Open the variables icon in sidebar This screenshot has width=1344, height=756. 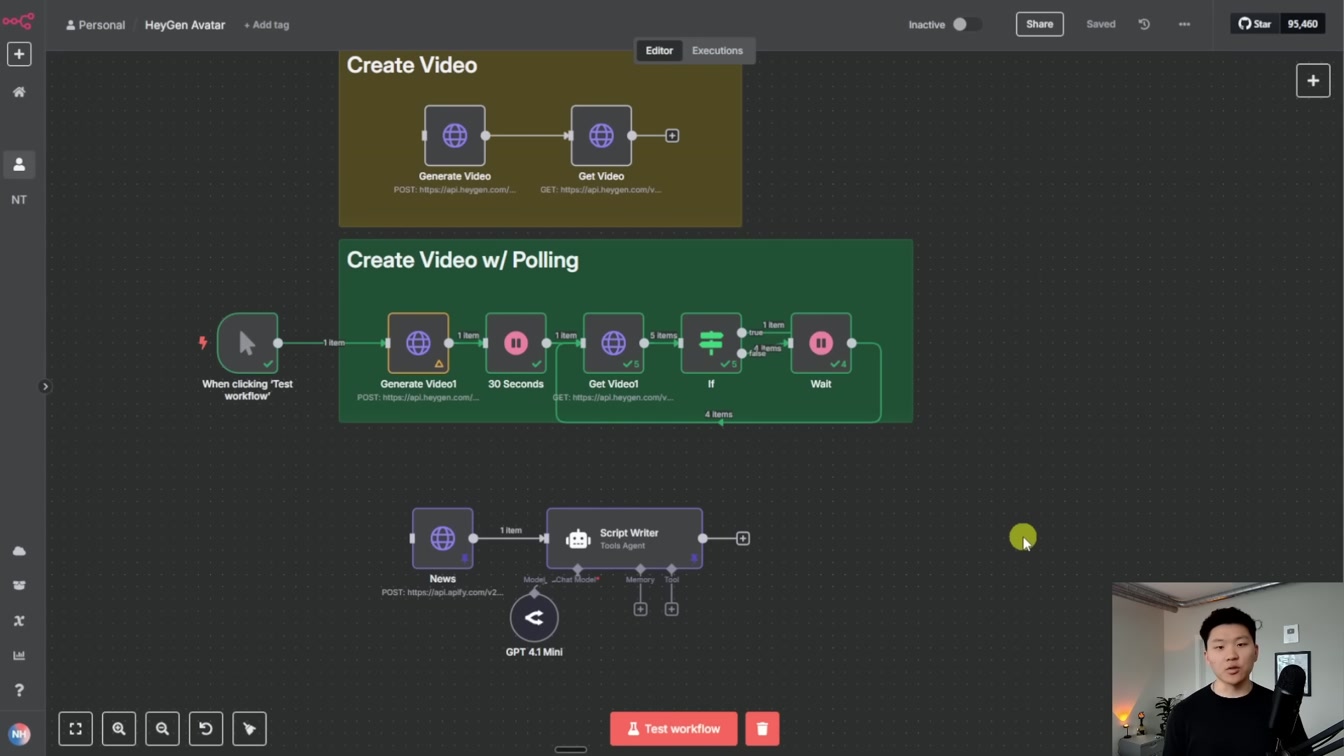(19, 621)
